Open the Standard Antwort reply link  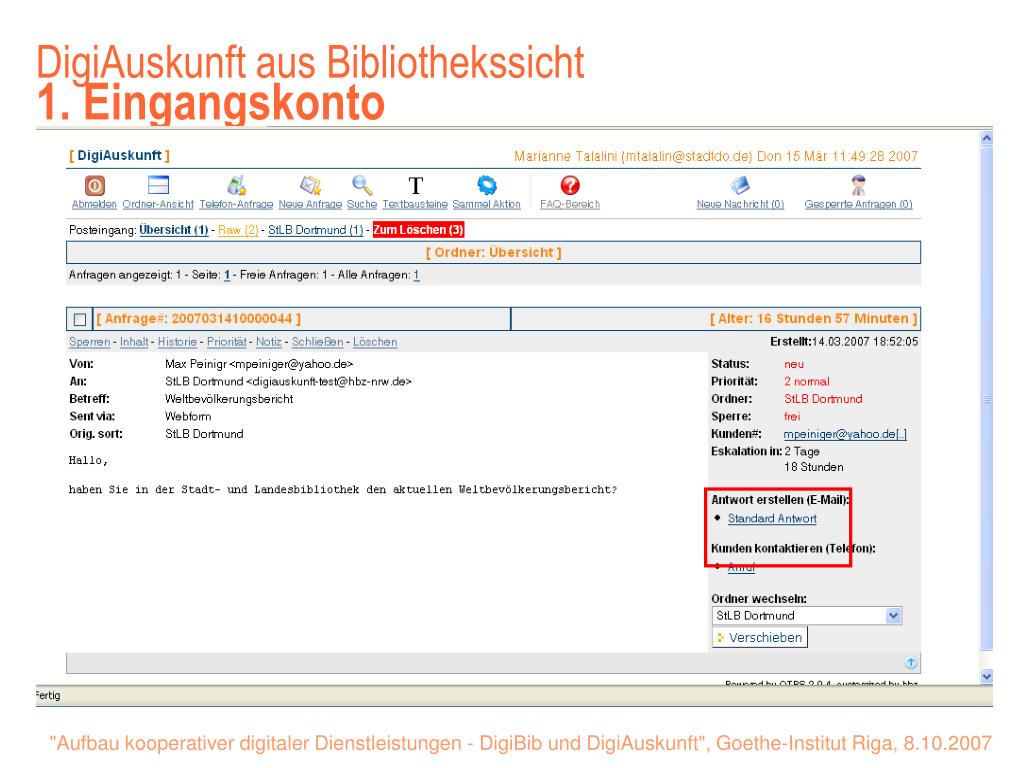pos(772,519)
